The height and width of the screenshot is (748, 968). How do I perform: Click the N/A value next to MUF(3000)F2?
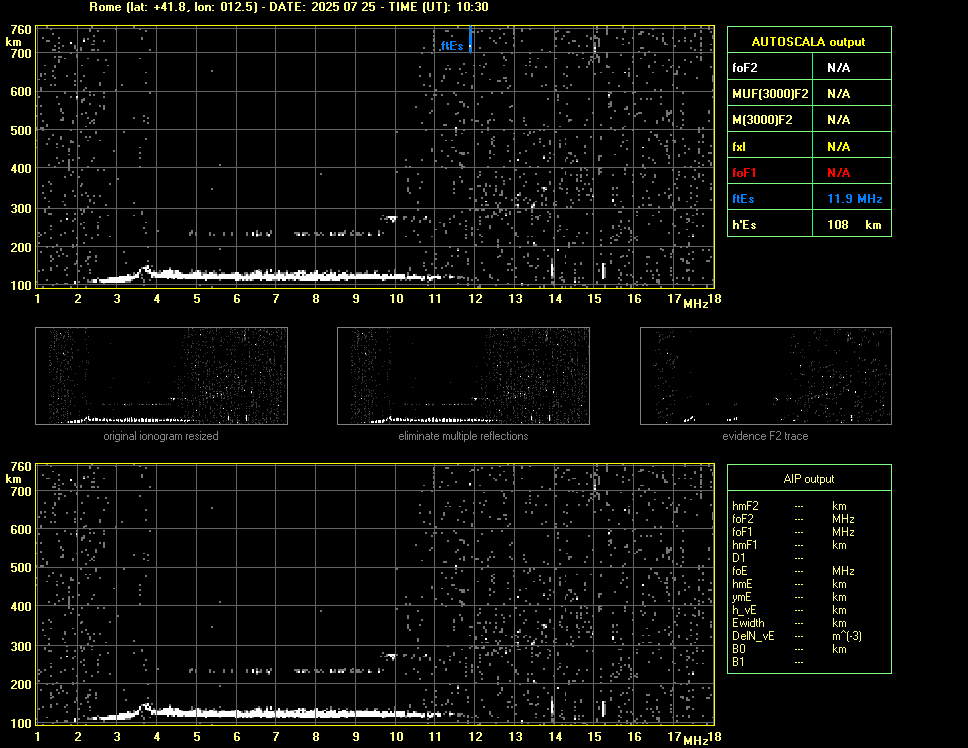838,94
